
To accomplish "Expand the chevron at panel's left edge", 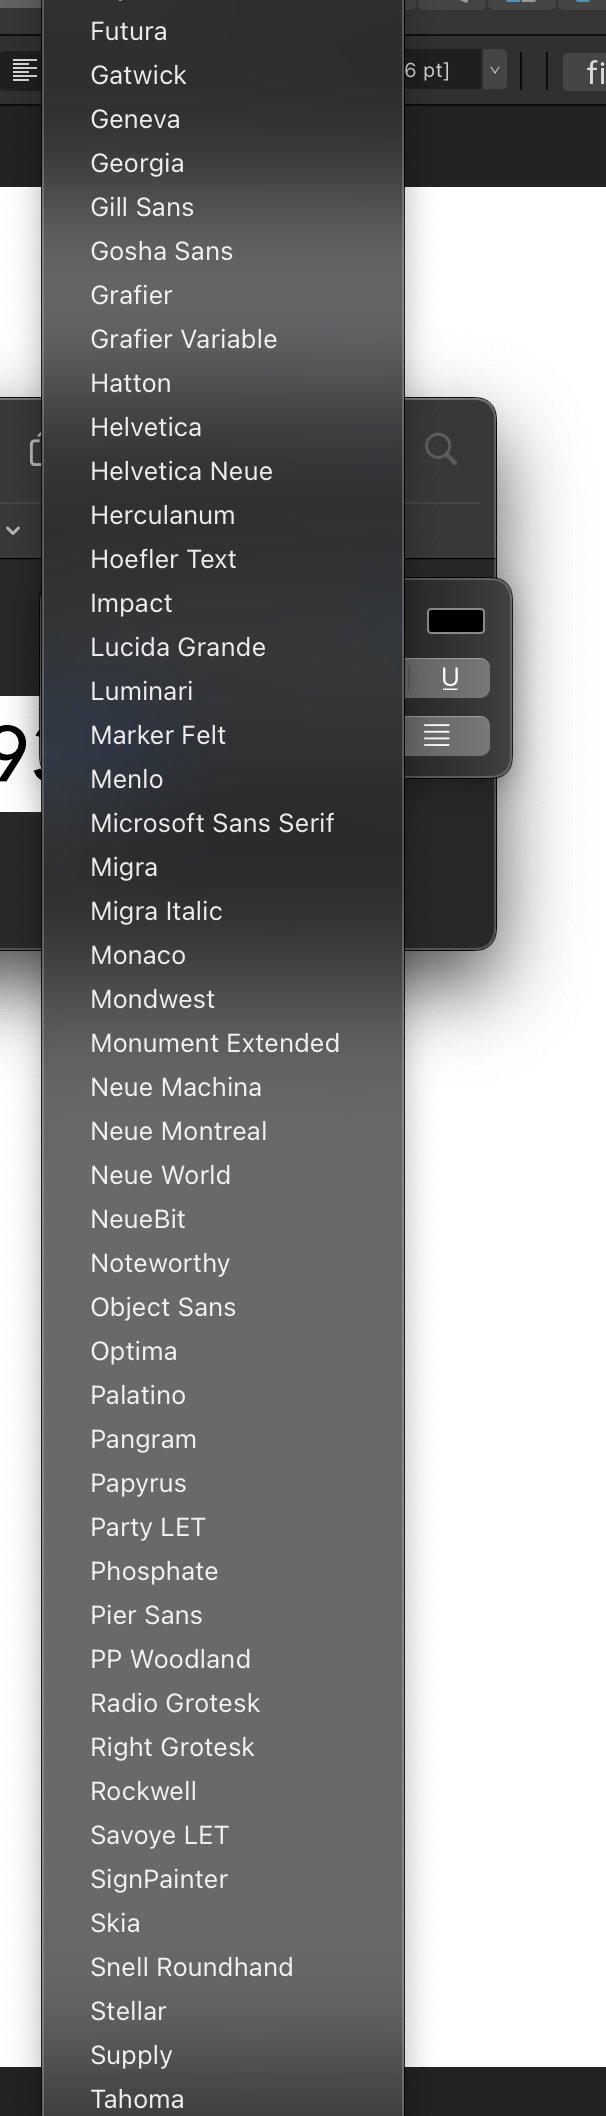I will [13, 530].
